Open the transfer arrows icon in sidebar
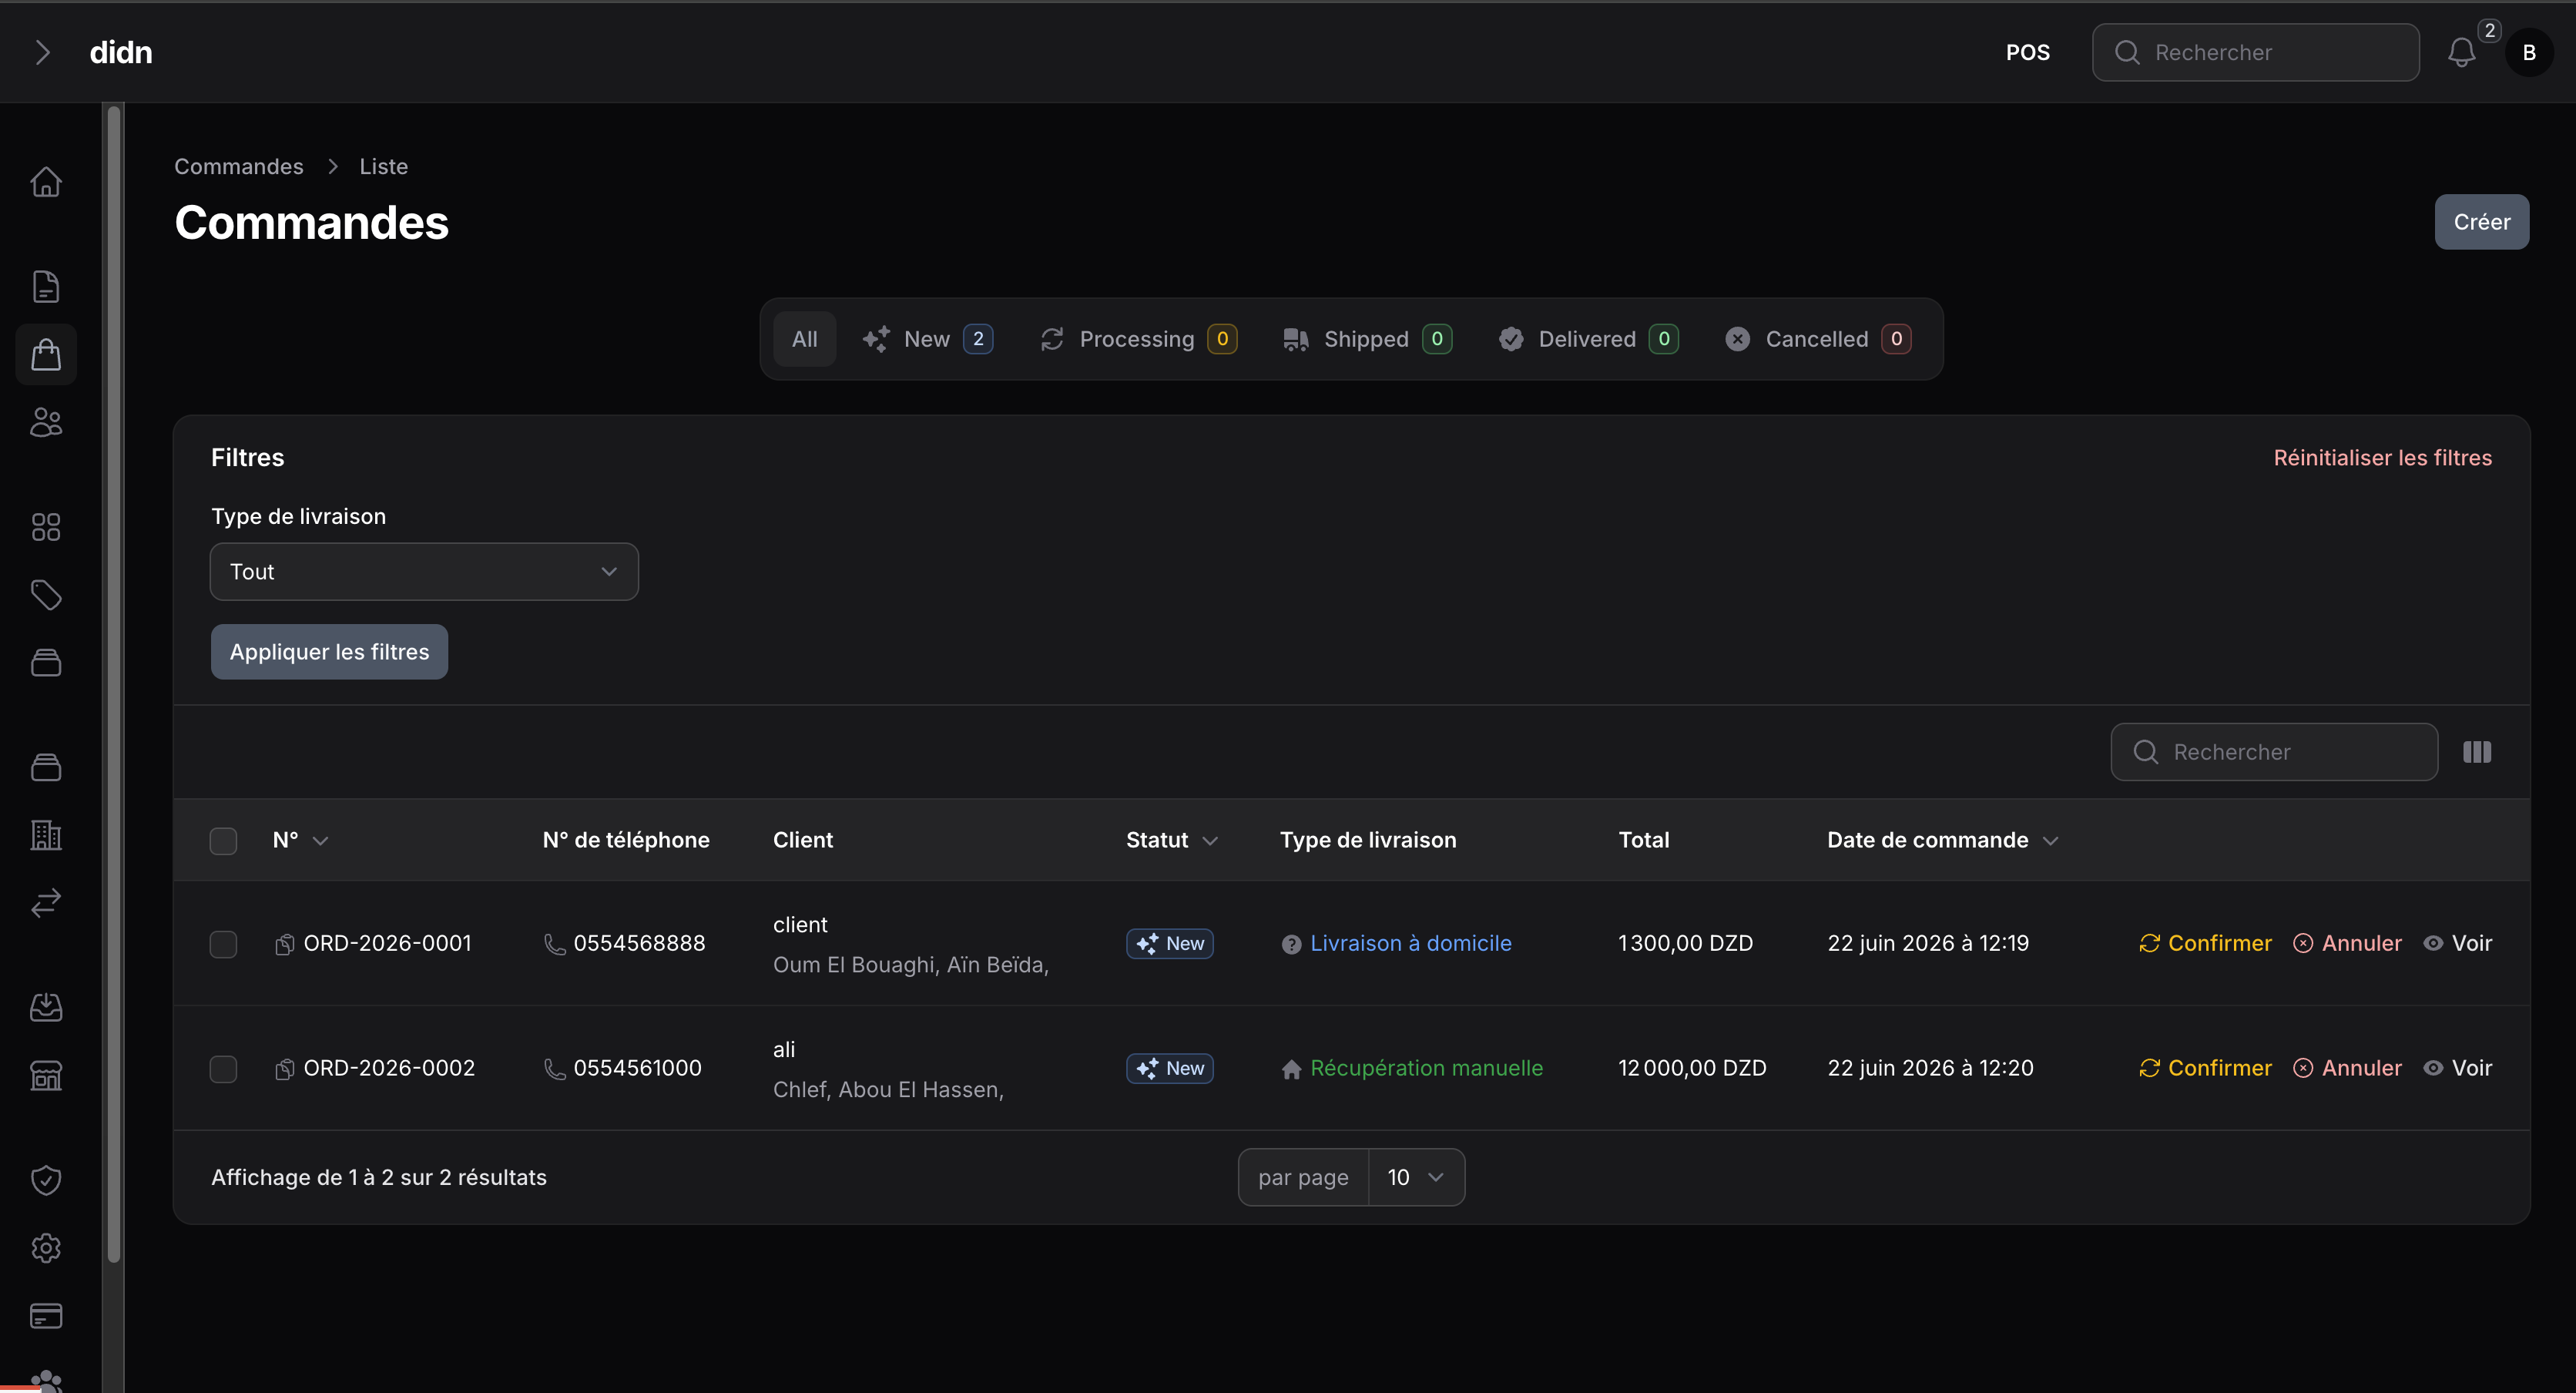This screenshot has height=1393, width=2576. pyautogui.click(x=46, y=903)
